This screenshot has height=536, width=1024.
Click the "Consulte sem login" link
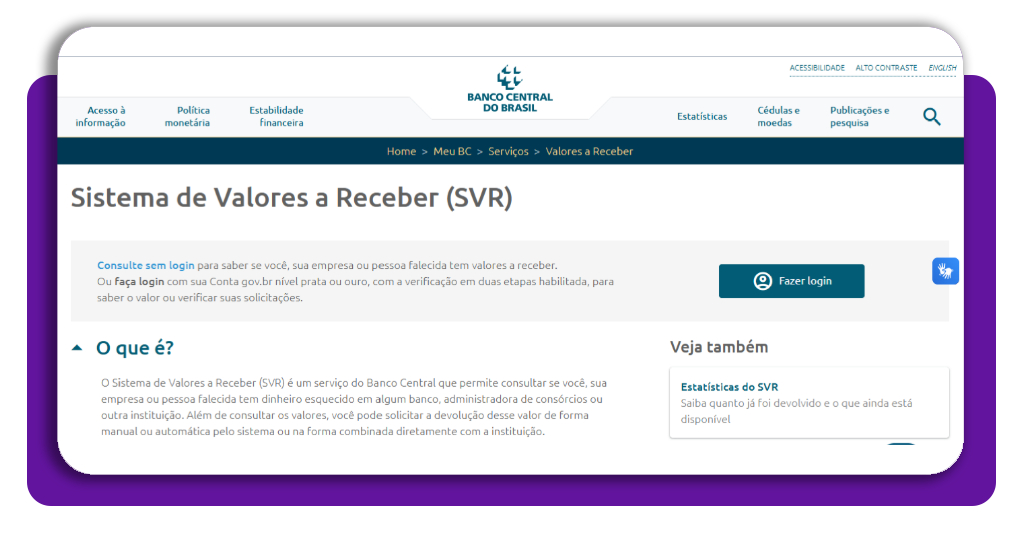click(146, 265)
